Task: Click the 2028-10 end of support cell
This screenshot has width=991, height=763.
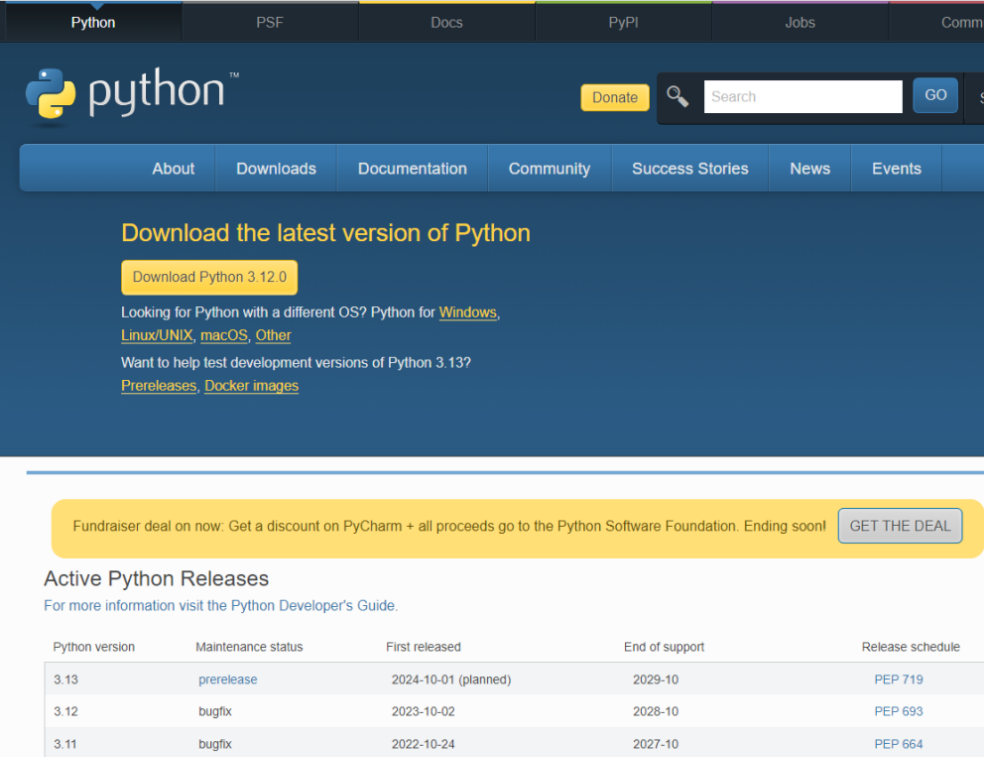Action: [x=655, y=711]
